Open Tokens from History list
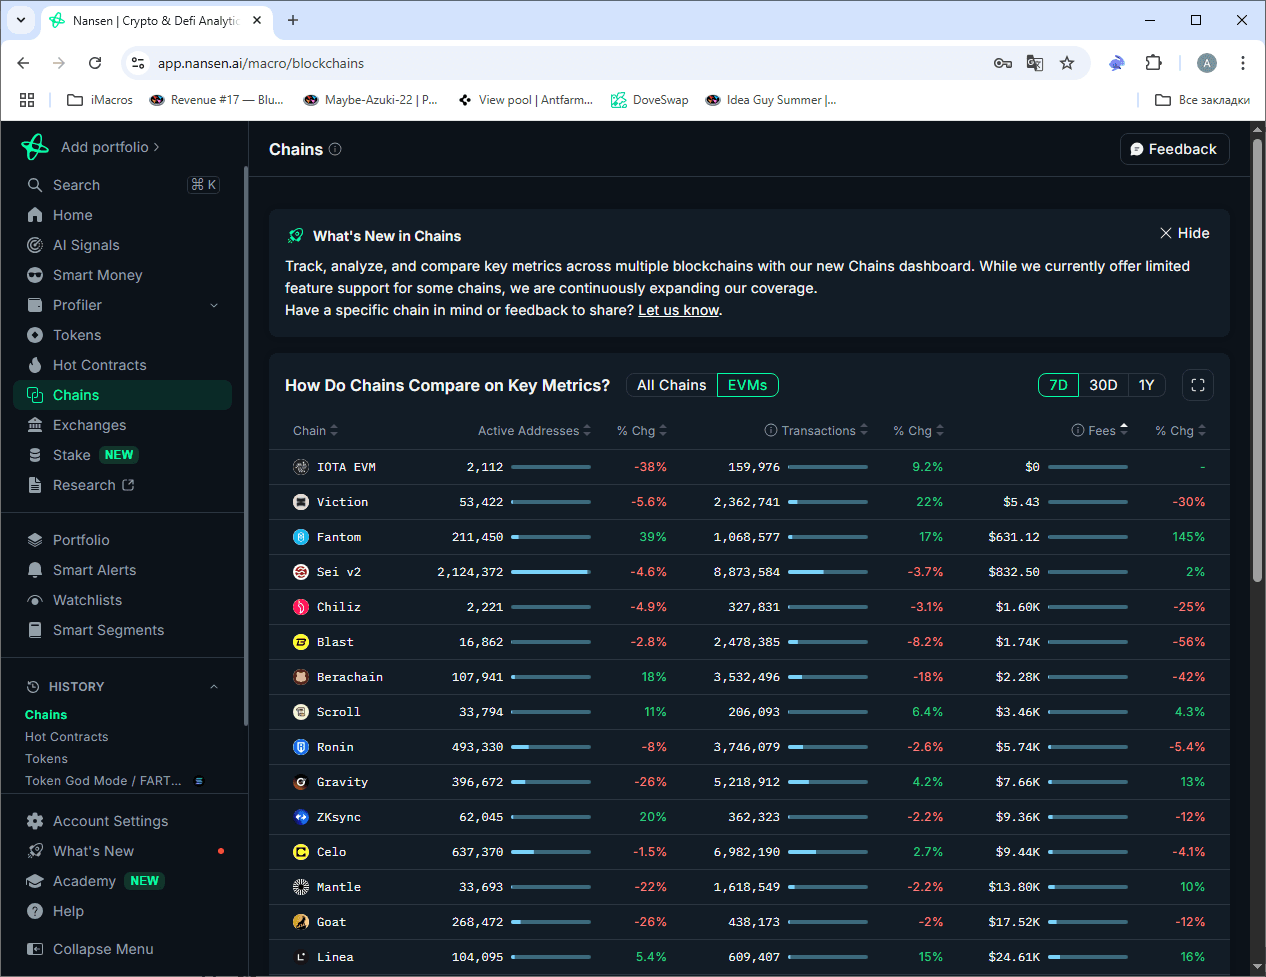 click(x=47, y=759)
